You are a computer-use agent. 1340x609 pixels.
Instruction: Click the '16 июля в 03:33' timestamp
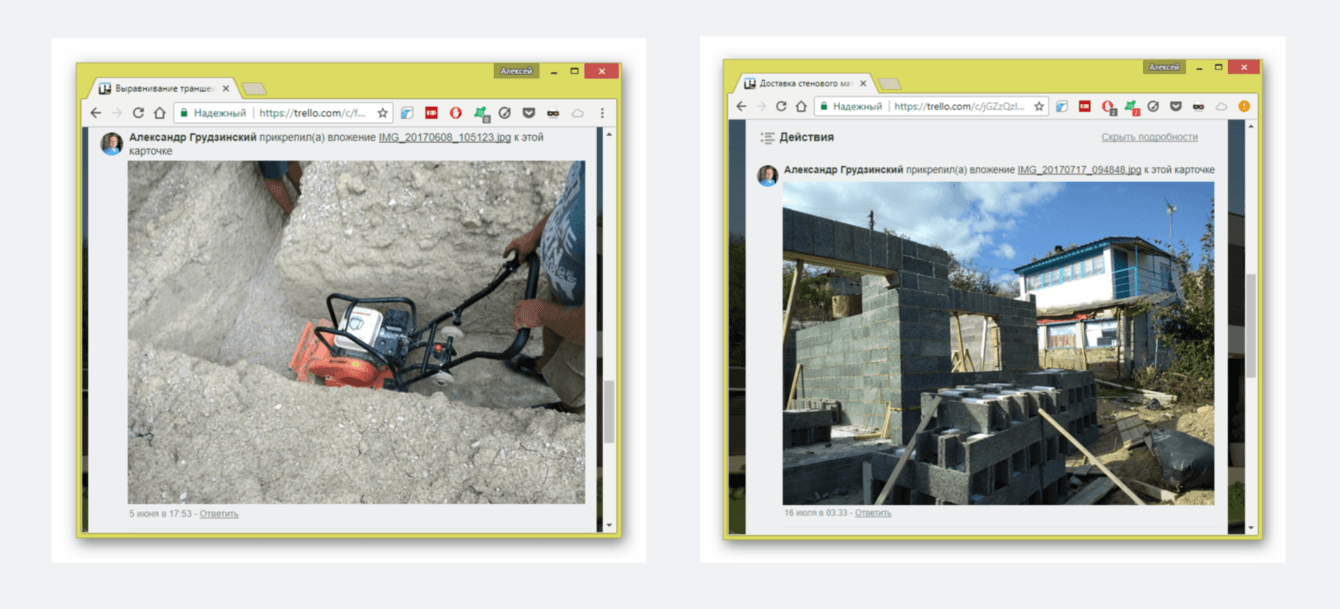tap(816, 513)
